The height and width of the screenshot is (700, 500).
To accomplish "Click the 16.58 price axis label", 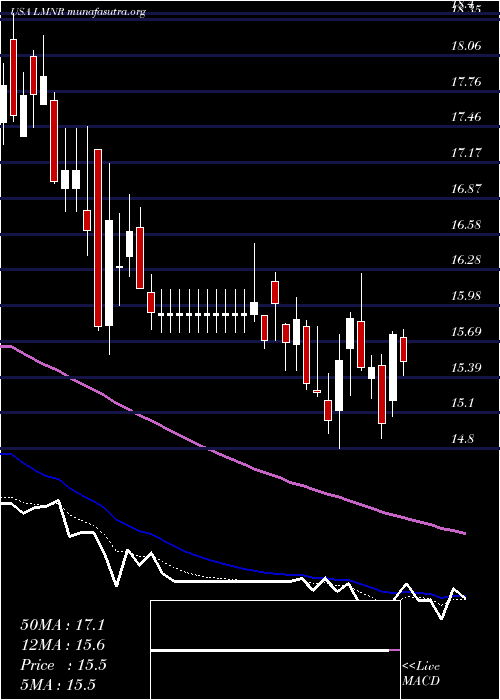I will [x=466, y=225].
